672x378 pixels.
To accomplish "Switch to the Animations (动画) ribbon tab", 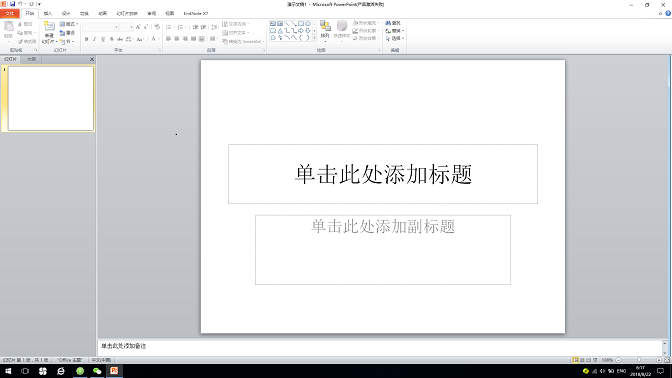I will click(102, 14).
